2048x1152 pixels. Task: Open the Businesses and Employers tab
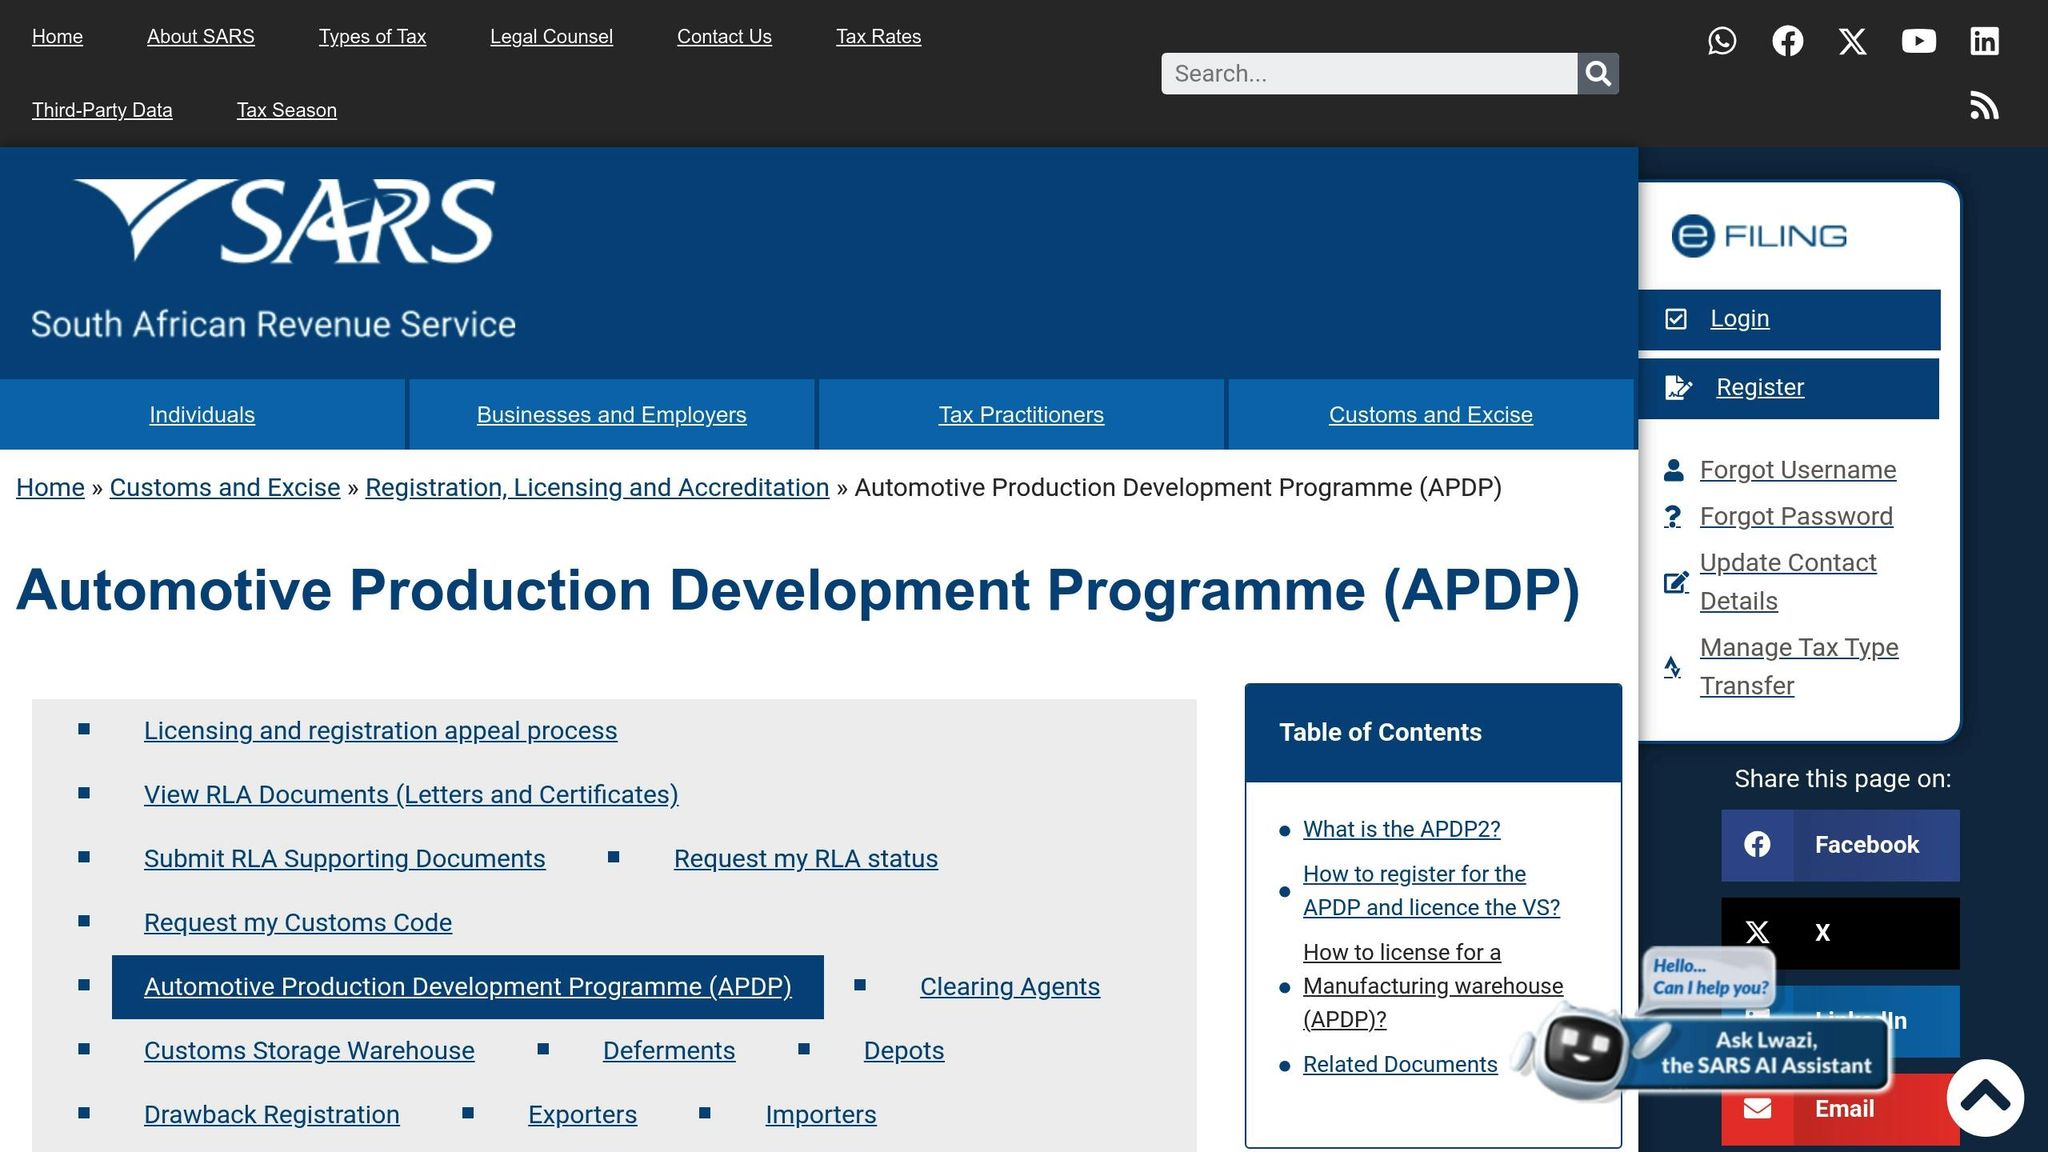point(611,415)
